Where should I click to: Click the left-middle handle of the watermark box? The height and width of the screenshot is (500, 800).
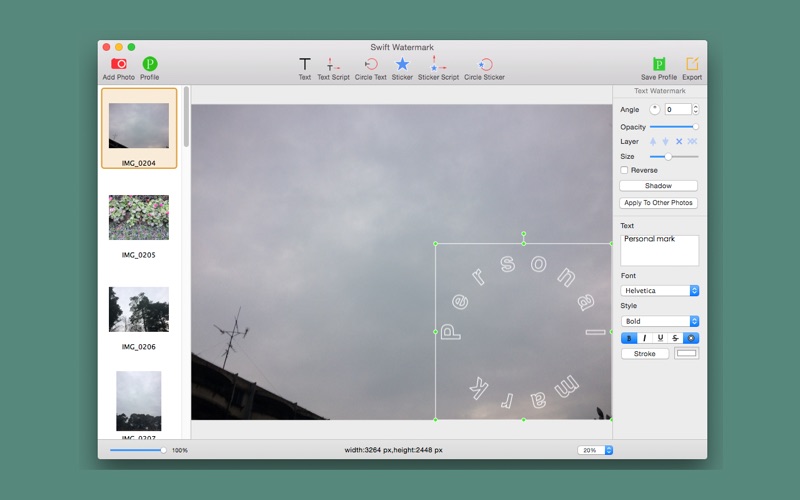(x=435, y=332)
